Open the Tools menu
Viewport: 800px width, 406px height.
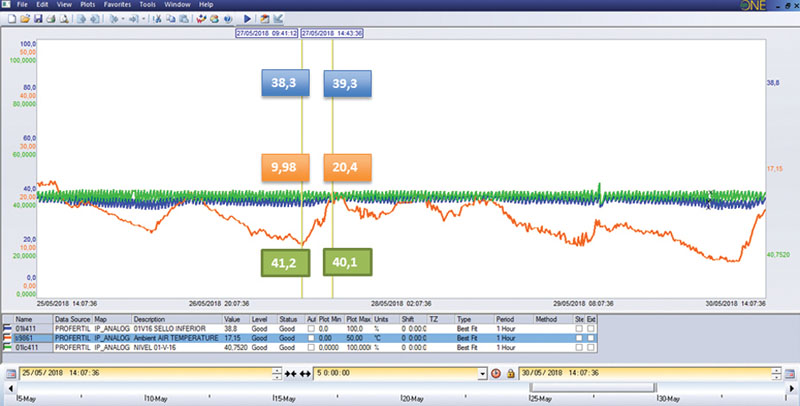pos(147,5)
